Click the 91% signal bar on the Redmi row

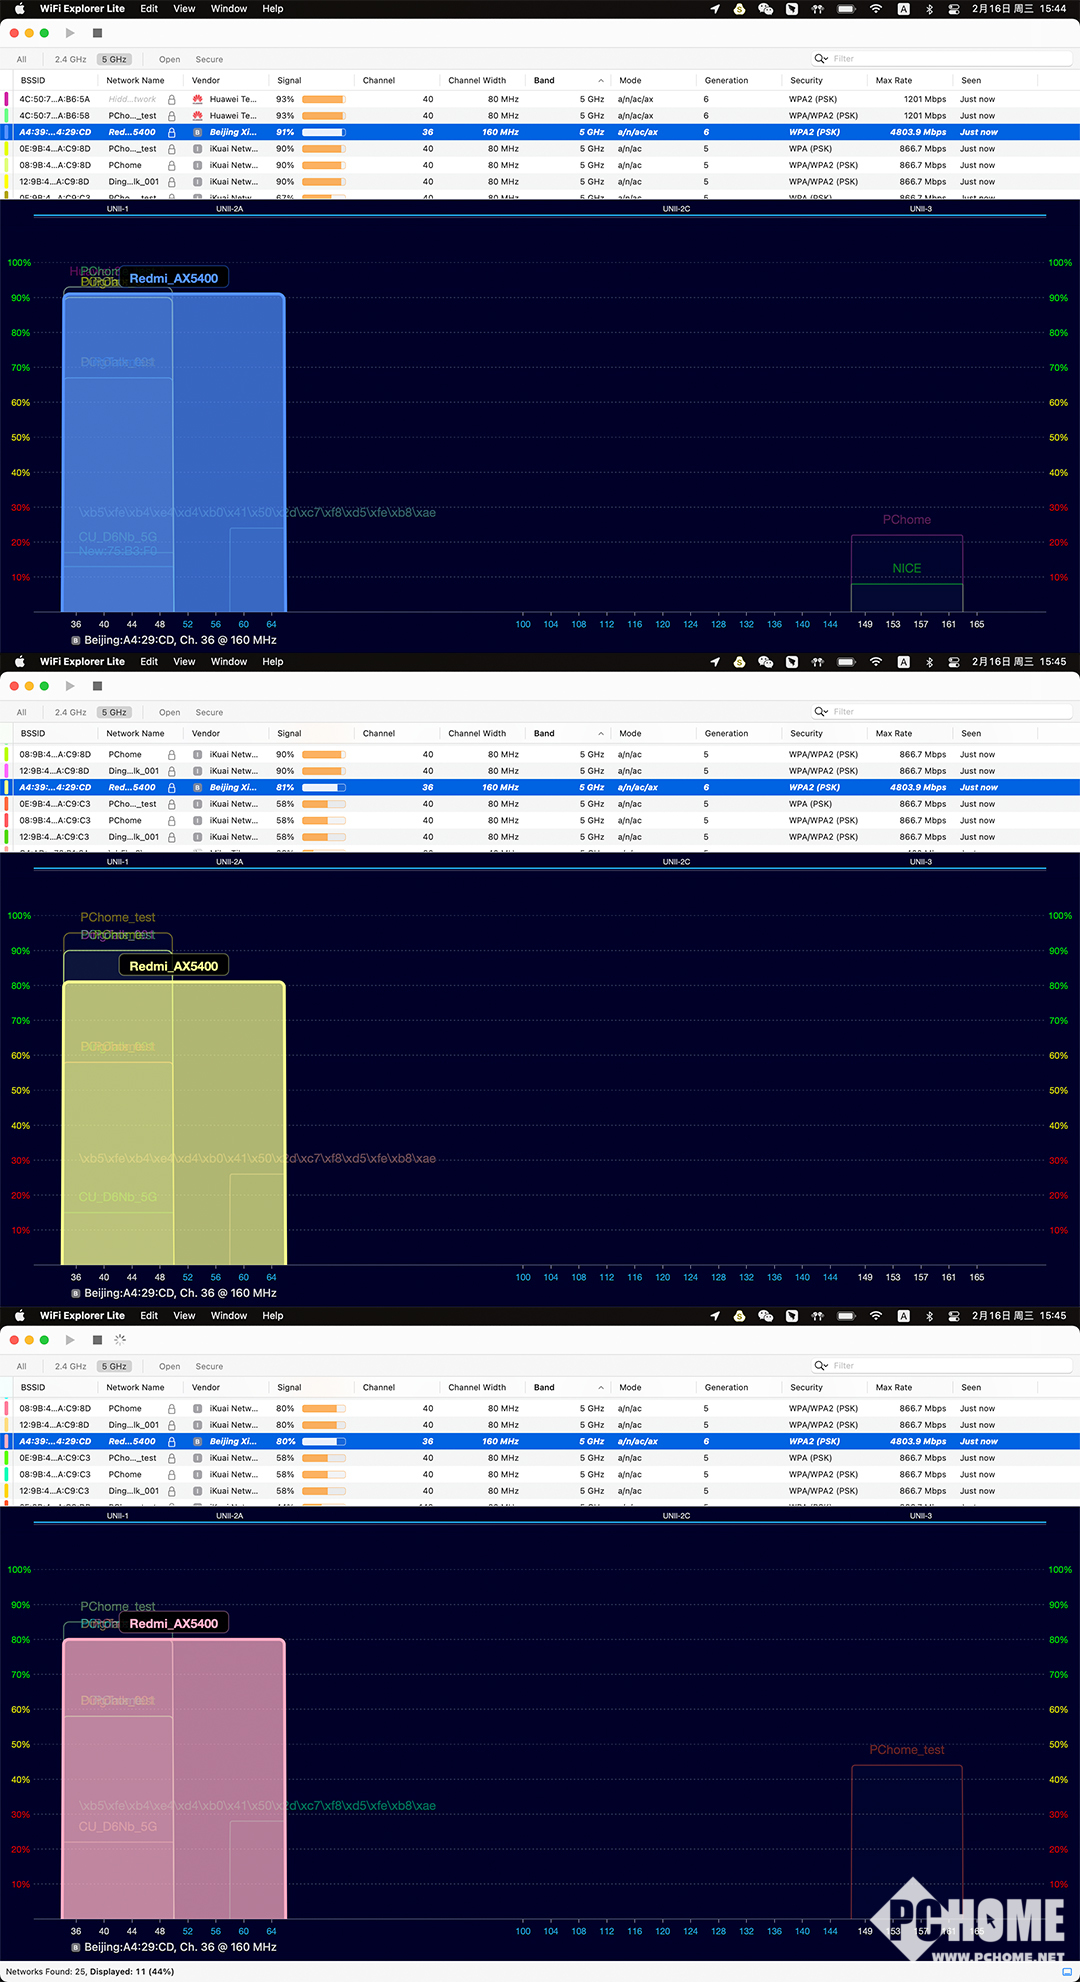point(324,132)
